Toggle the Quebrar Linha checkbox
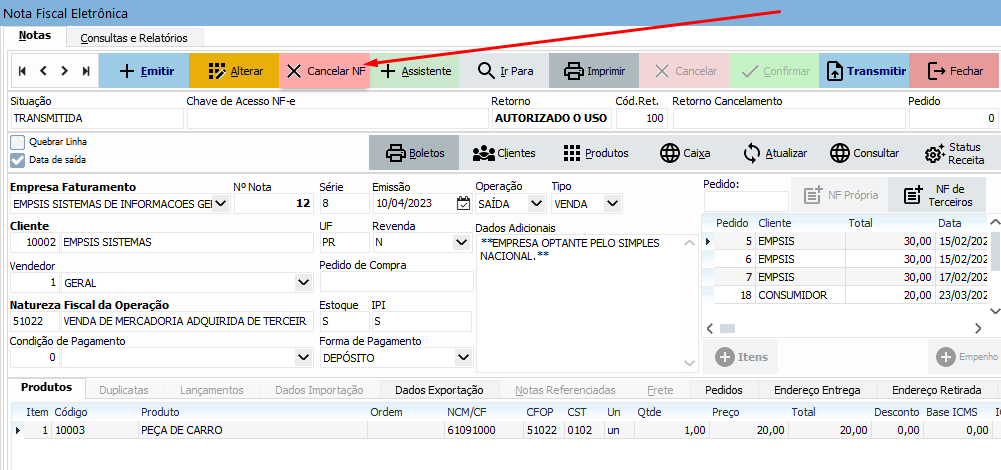The width and height of the screenshot is (1001, 470). click(18, 142)
